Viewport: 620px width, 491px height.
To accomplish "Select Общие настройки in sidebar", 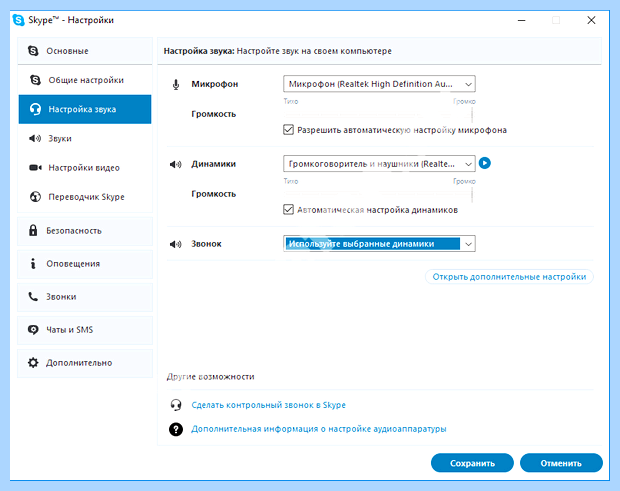I will (x=85, y=80).
